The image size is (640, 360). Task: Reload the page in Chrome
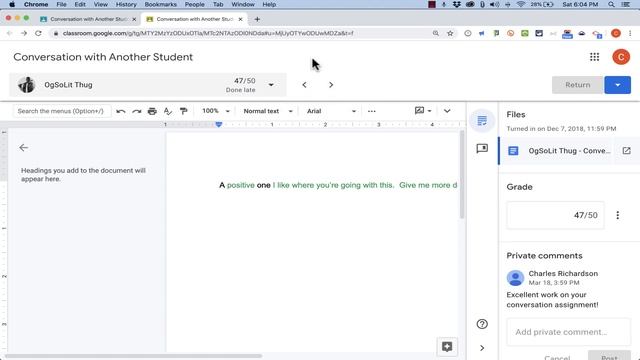pyautogui.click(x=38, y=33)
